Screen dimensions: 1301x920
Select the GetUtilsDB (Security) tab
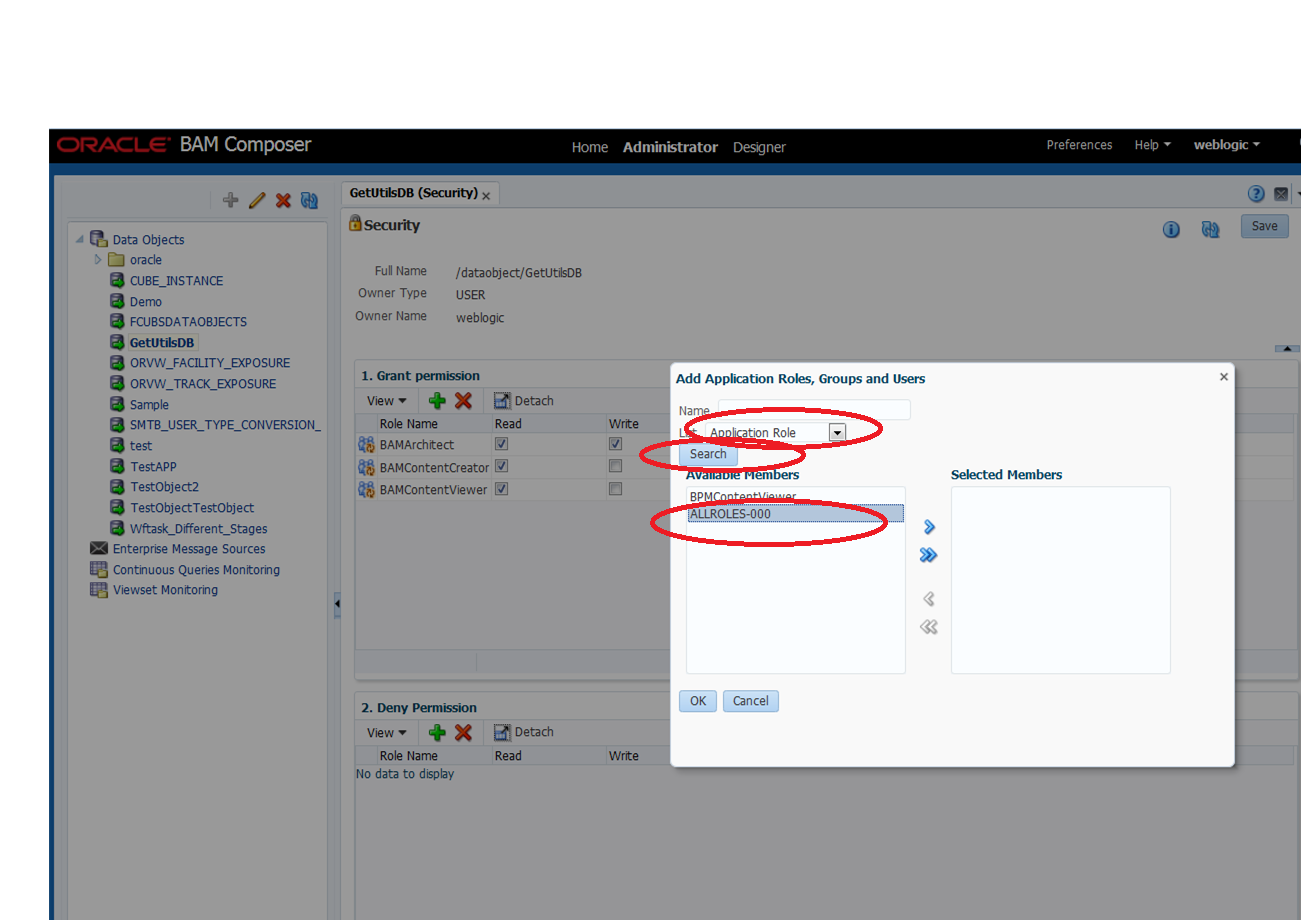tap(413, 193)
